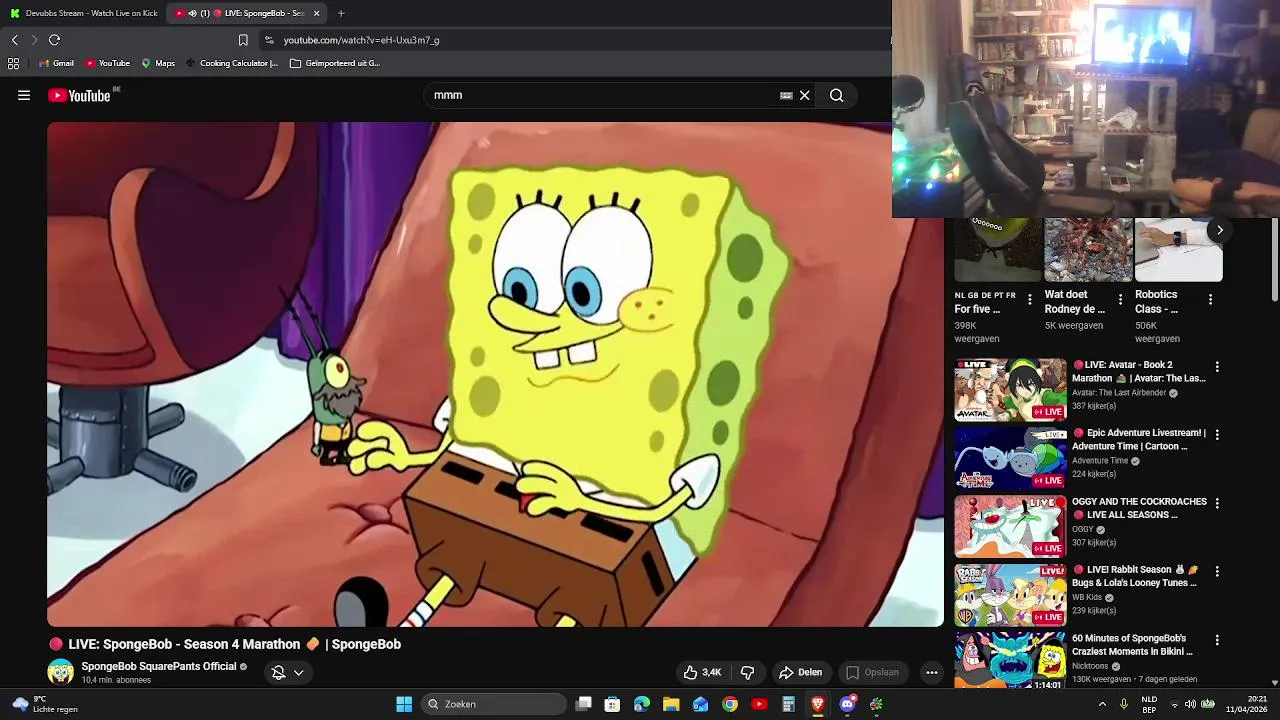Open options for the For five short
The height and width of the screenshot is (720, 1280).
[1029, 299]
